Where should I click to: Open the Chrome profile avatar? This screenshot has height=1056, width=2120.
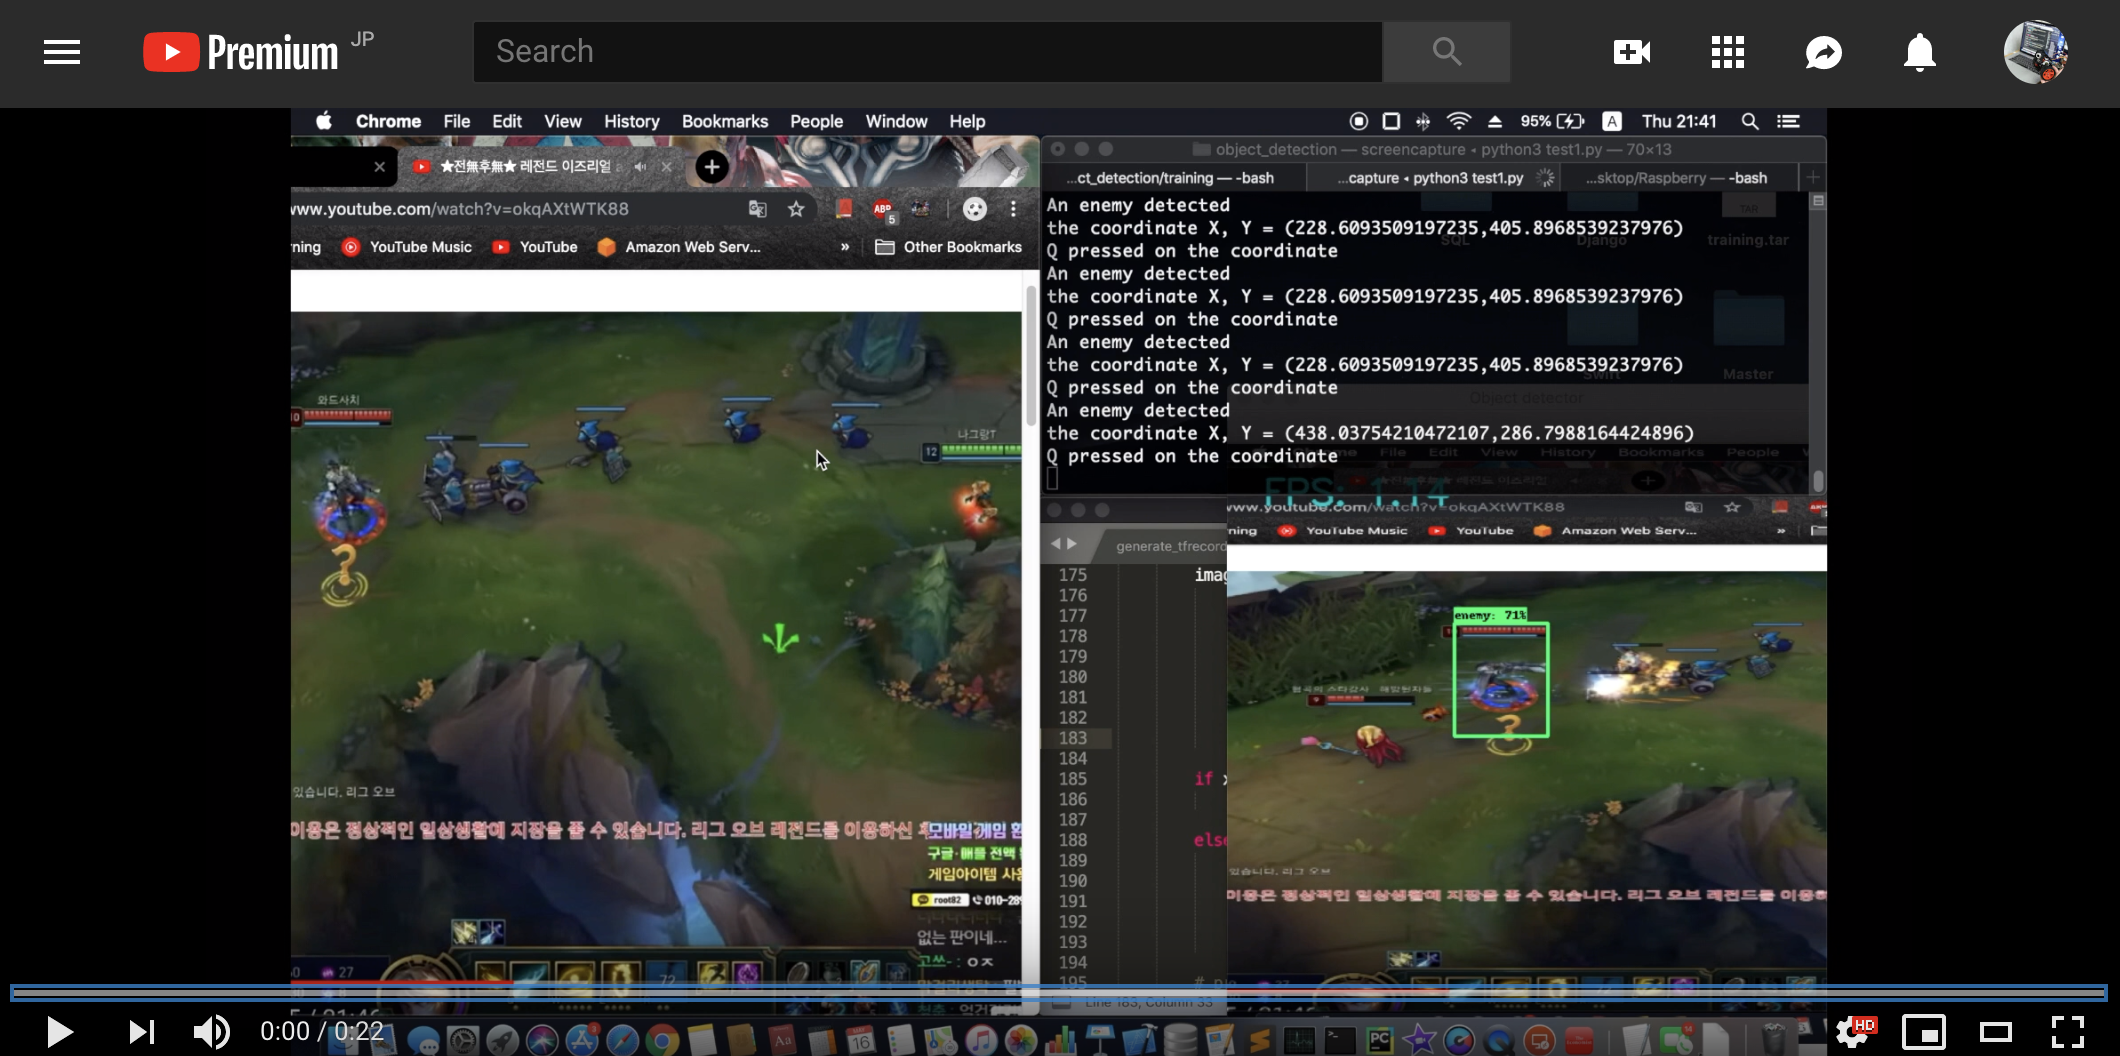[x=974, y=209]
